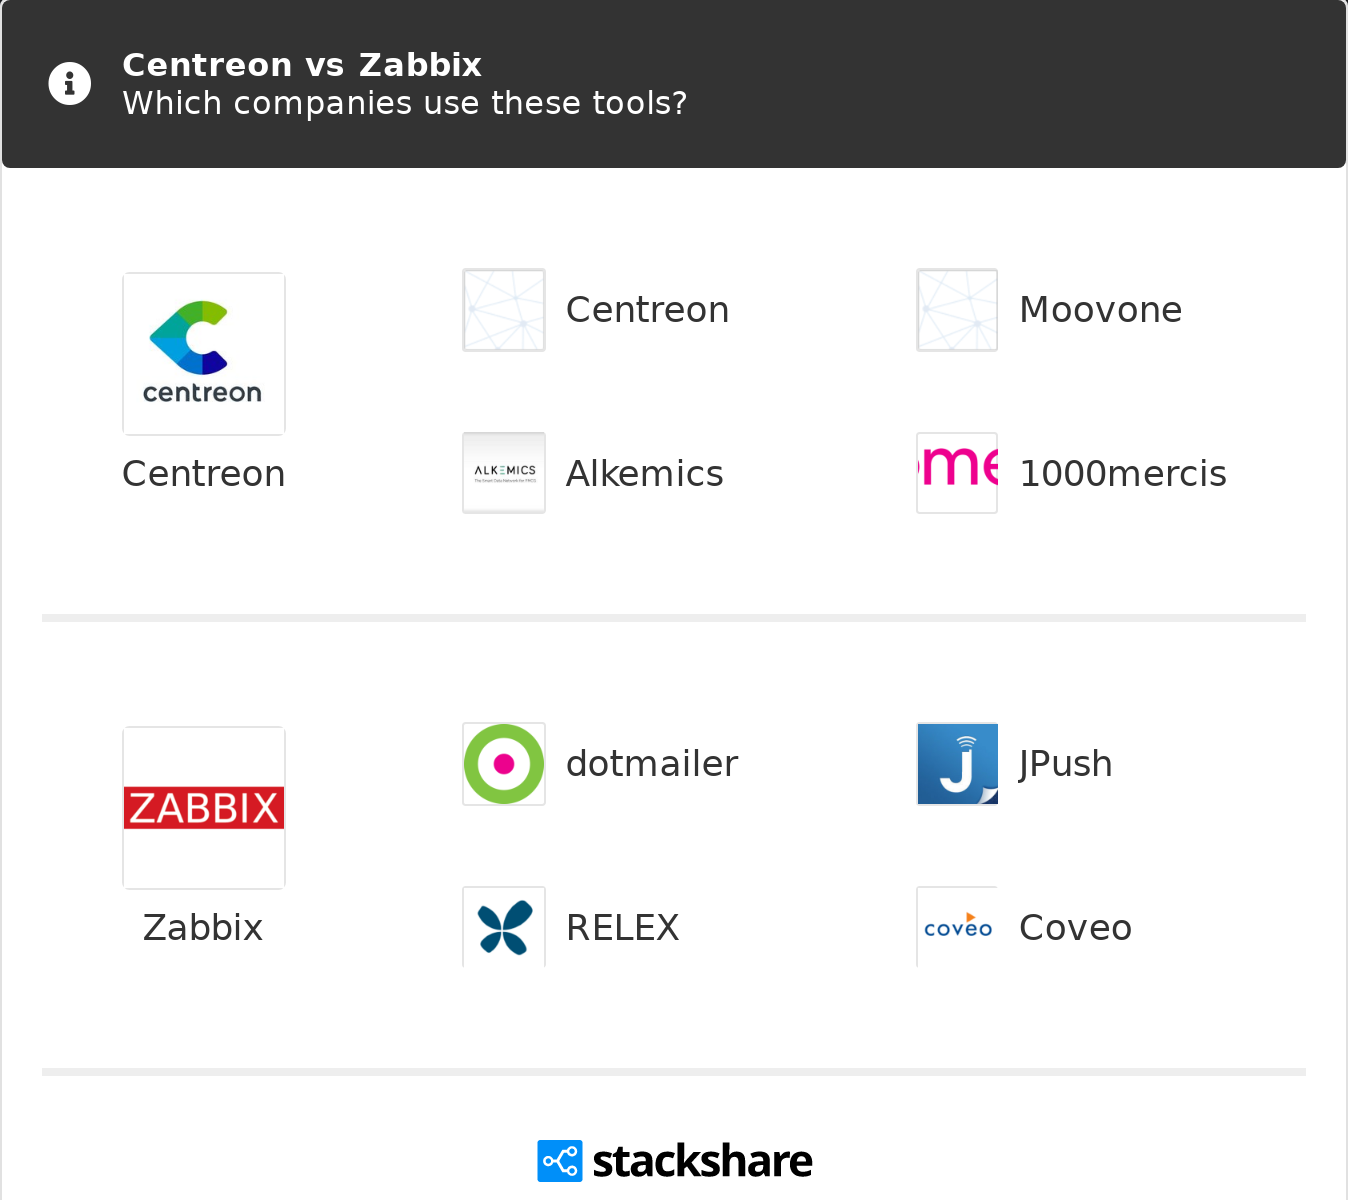Open the Moovone company link
Viewport: 1348px width, 1200px height.
(x=1100, y=310)
